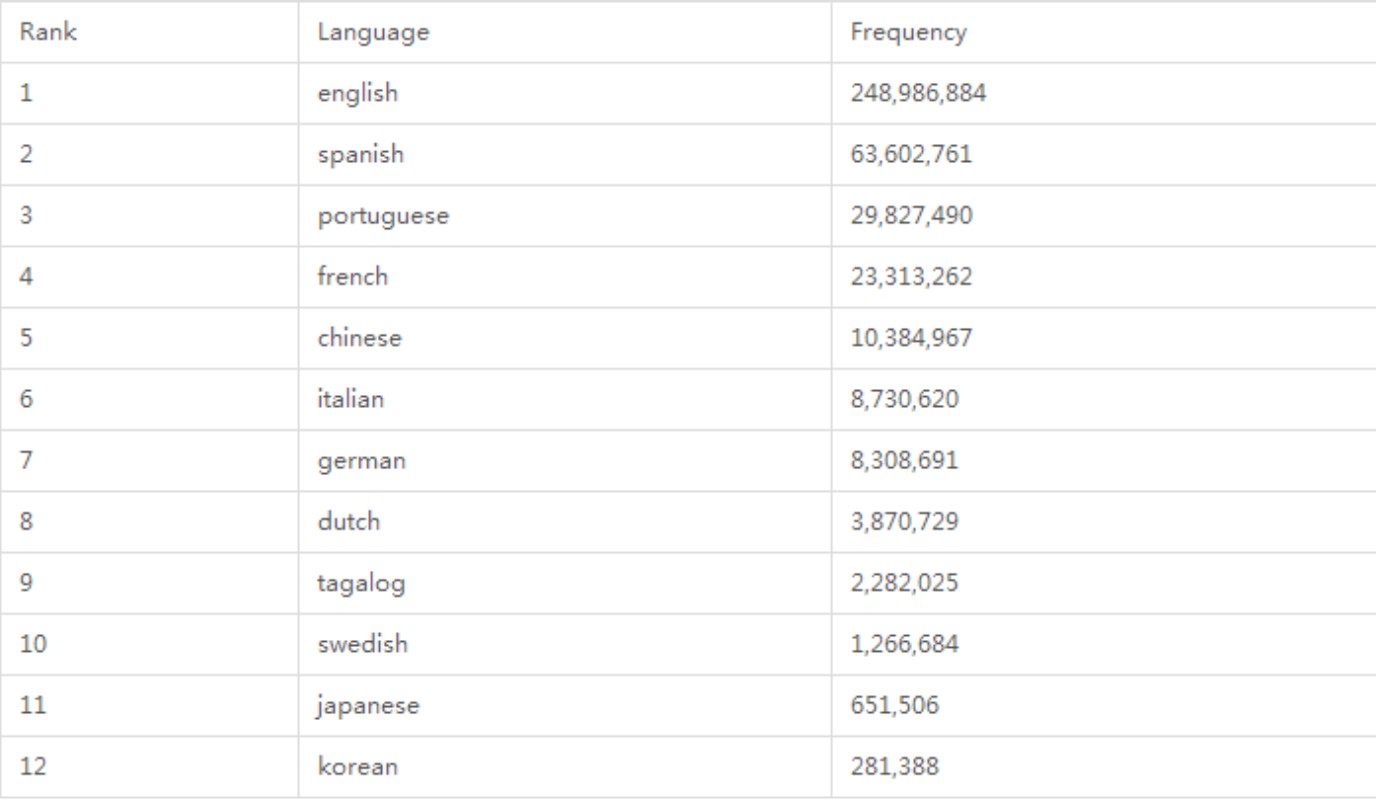Select the dutch language cell

pos(349,522)
